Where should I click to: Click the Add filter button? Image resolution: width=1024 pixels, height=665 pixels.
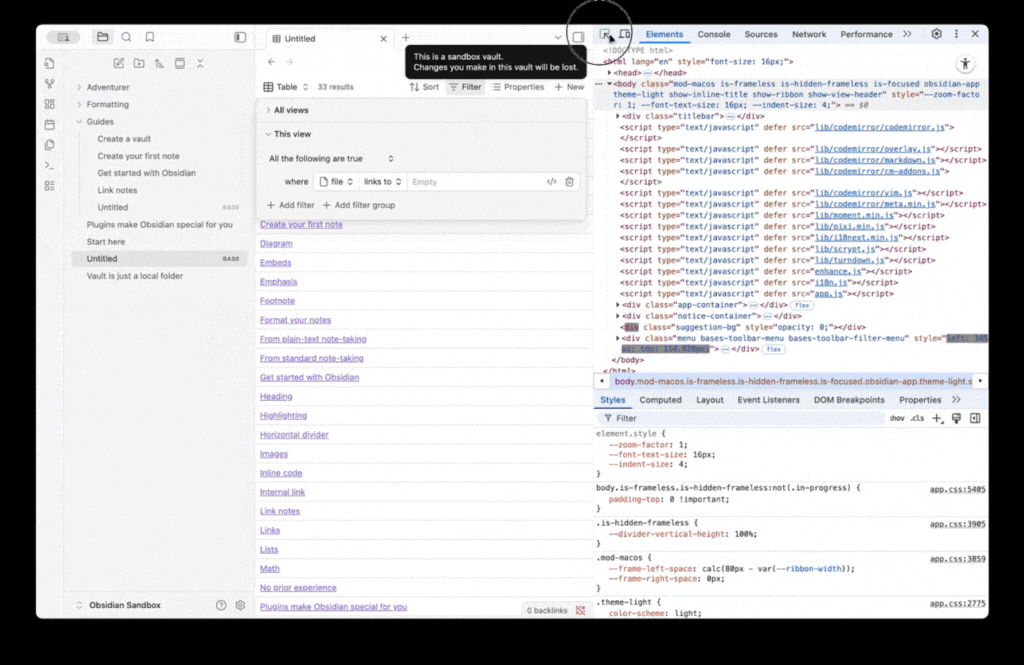291,205
